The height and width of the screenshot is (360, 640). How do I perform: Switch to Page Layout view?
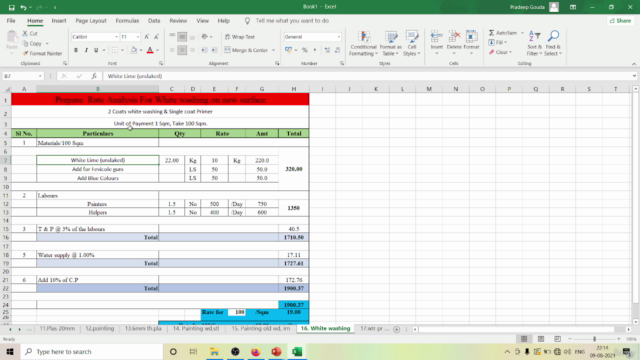541,339
